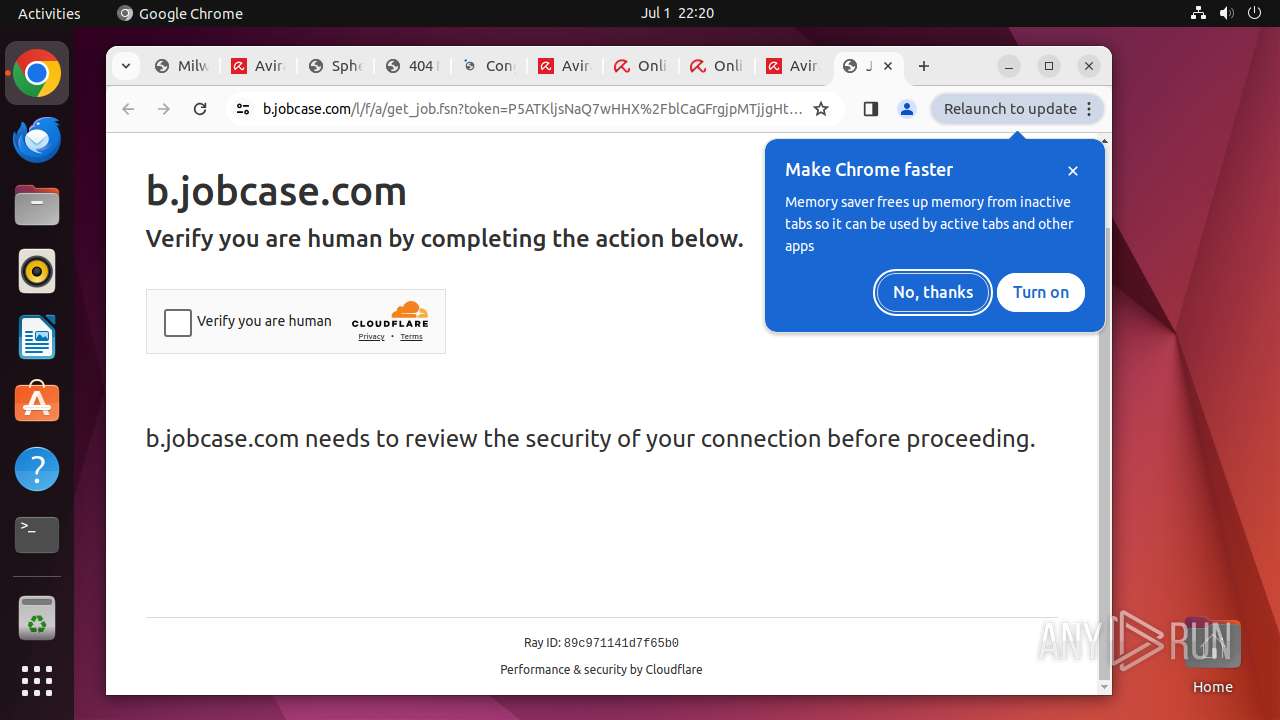The width and height of the screenshot is (1280, 720).
Task: Maximize the Chrome window
Action: coord(1049,66)
